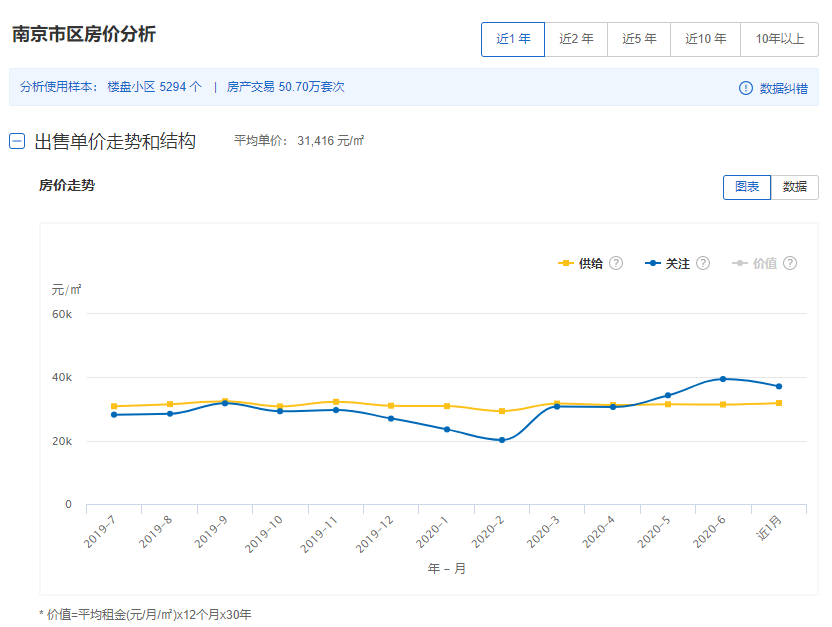This screenshot has width=832, height=627.
Task: Collapse the 出售单价走势和结构 section
Action: tap(17, 141)
